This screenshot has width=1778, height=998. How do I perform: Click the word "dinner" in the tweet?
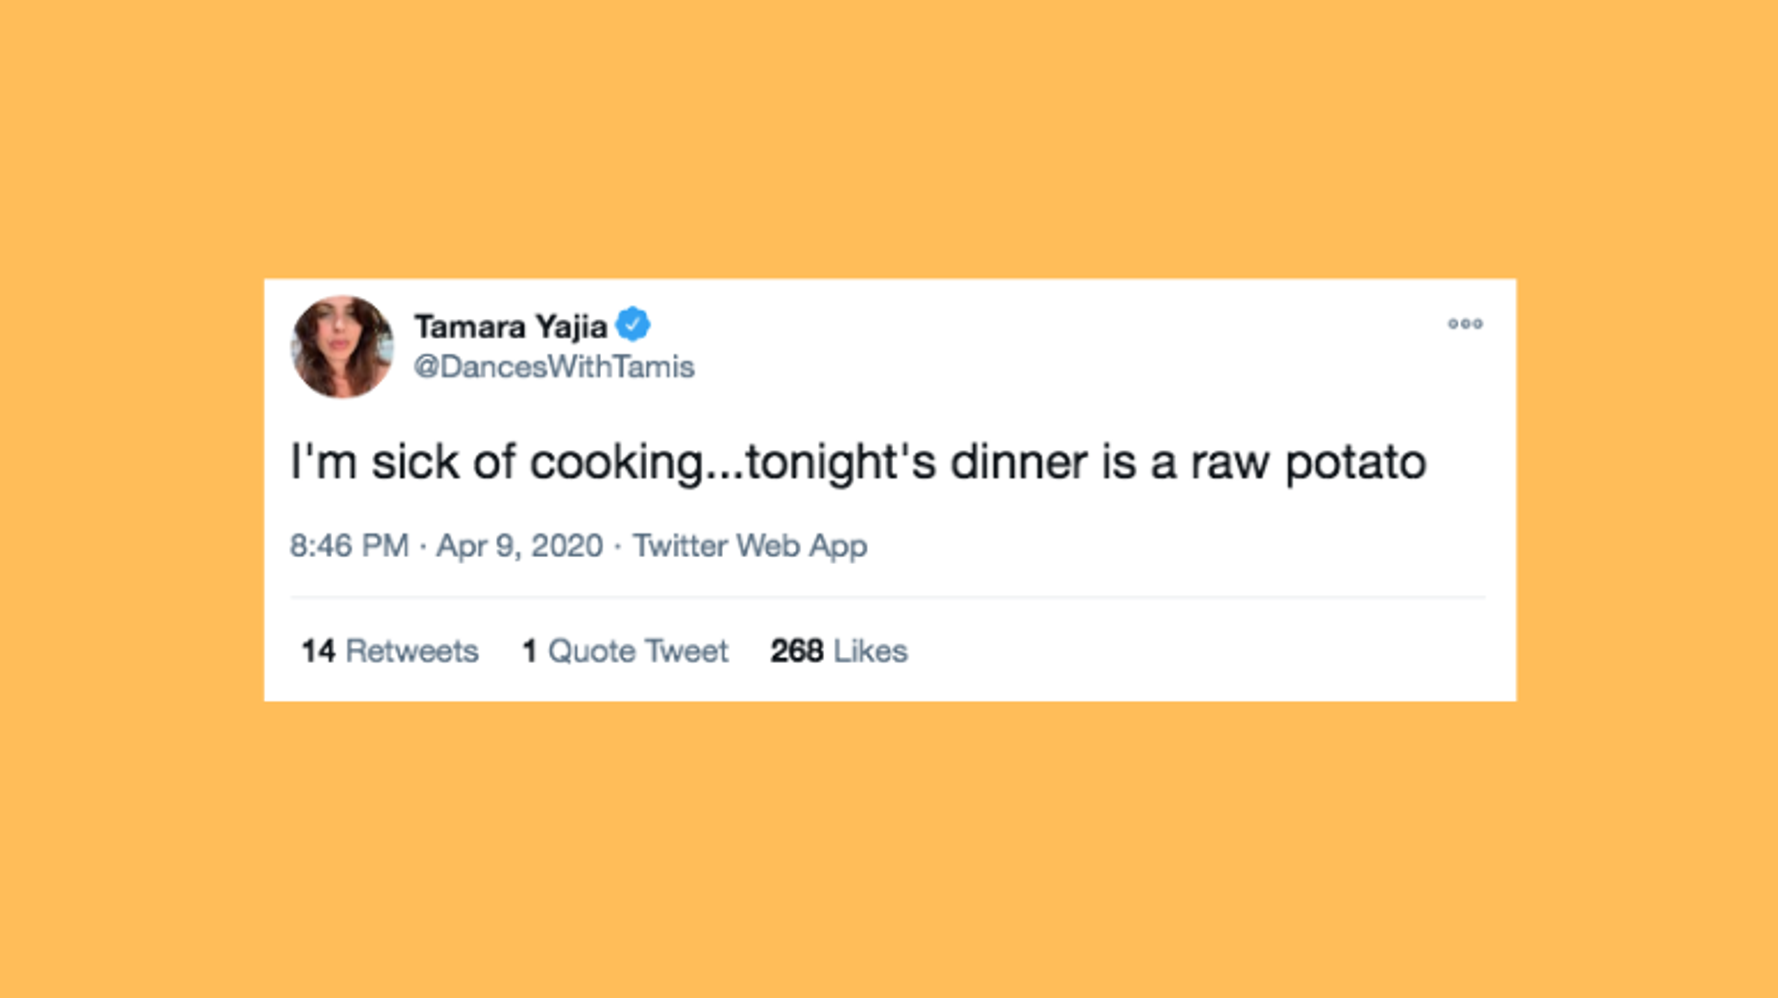click(1018, 463)
